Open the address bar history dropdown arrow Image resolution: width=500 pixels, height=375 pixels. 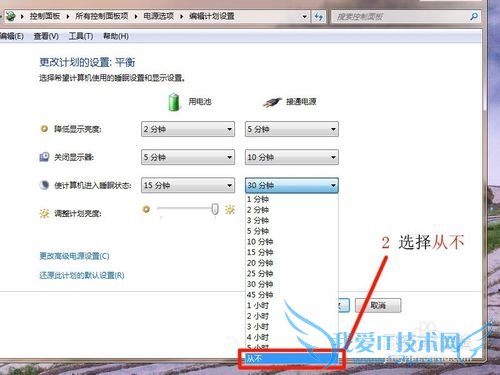click(304, 16)
